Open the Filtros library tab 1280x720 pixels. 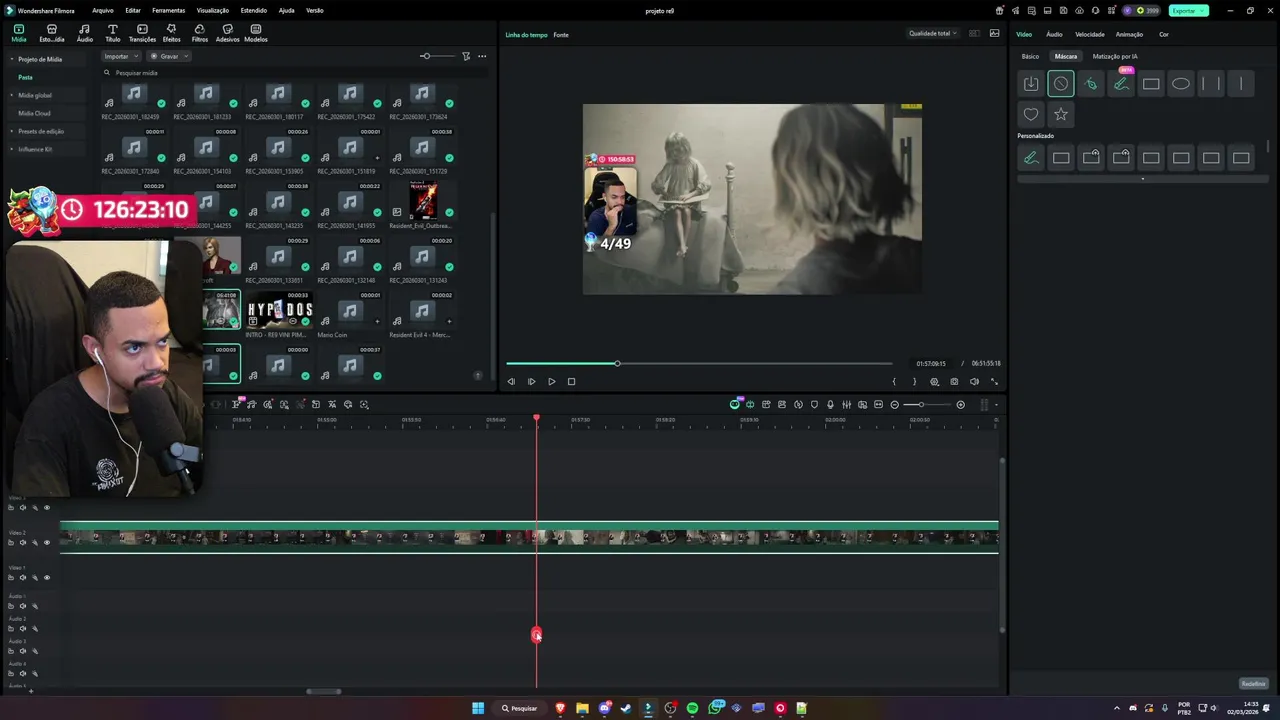[x=199, y=33]
